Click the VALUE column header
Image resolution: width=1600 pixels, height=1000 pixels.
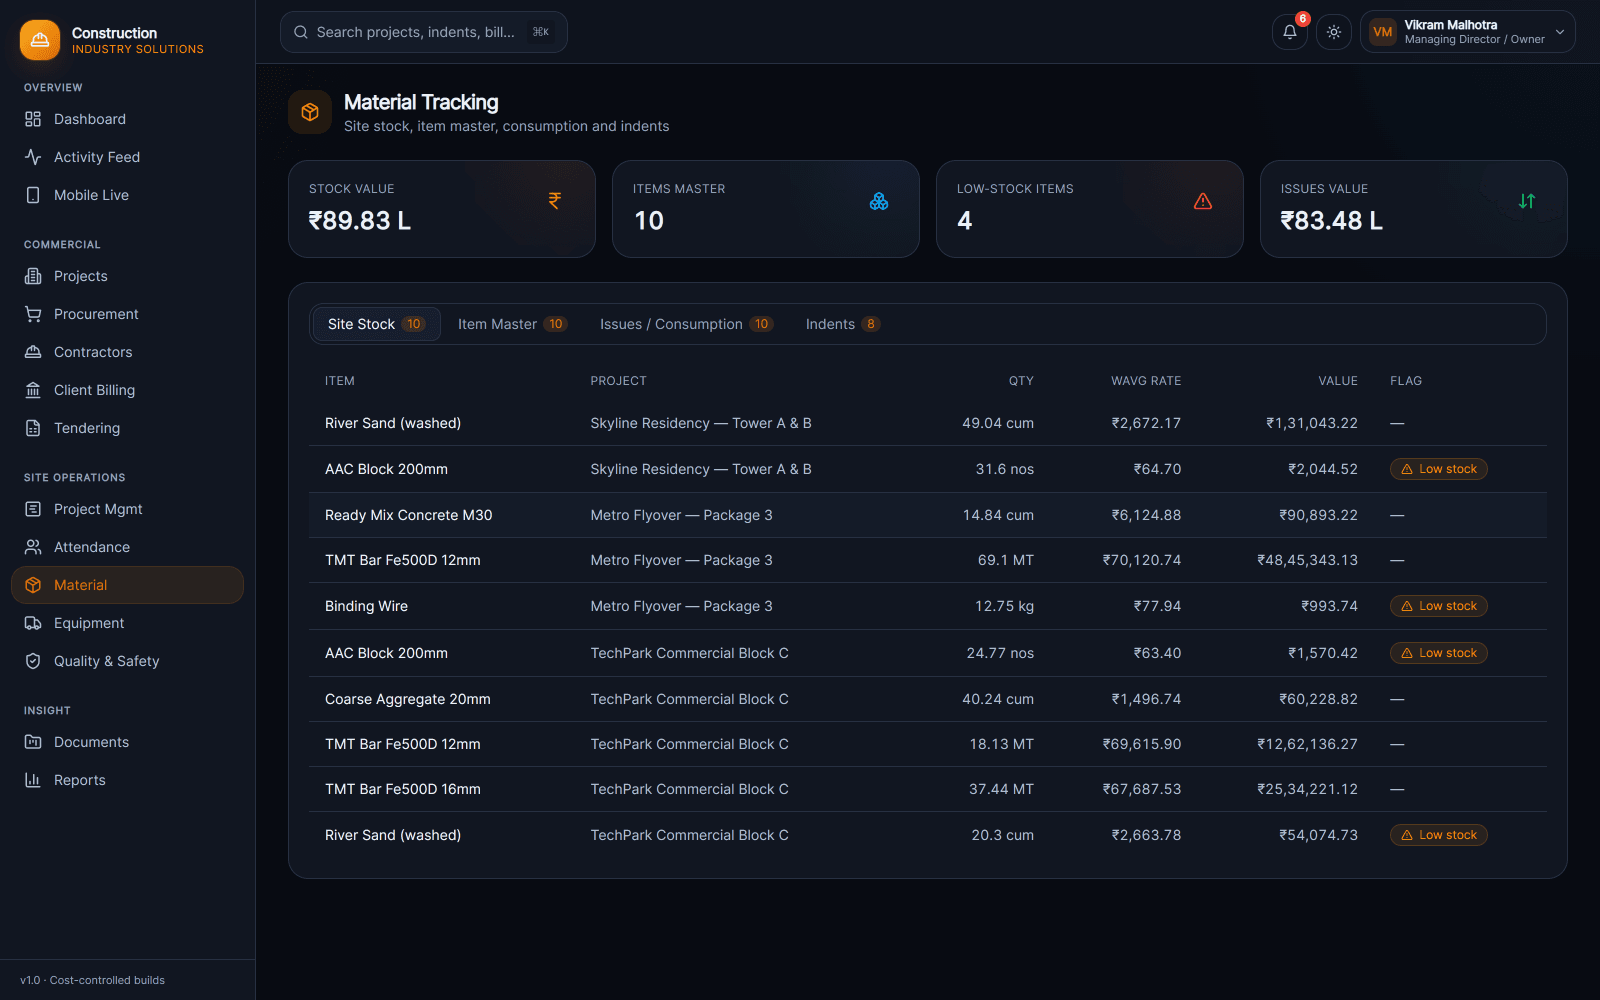click(1338, 381)
